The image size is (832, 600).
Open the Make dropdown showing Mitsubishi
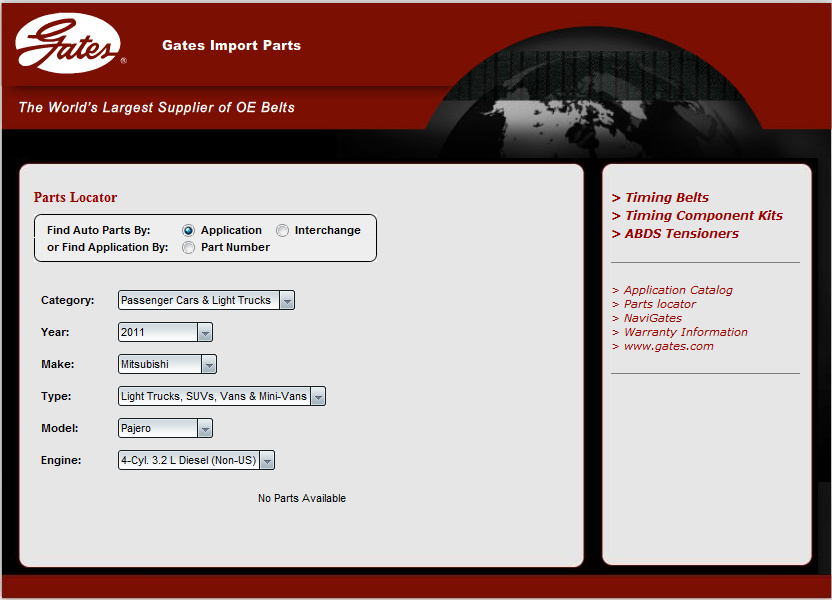point(167,364)
